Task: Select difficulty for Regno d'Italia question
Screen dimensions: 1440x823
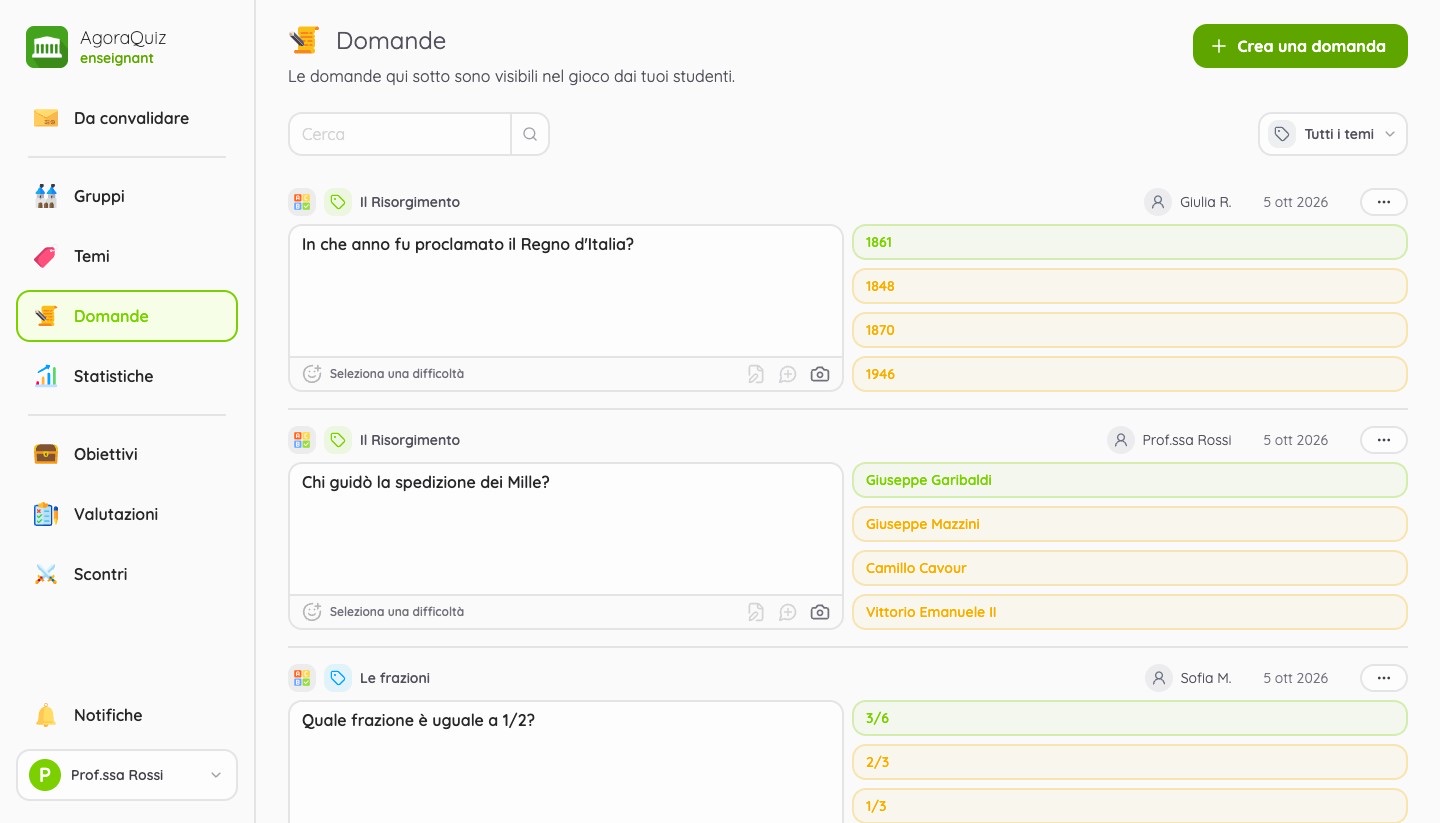Action: (384, 374)
